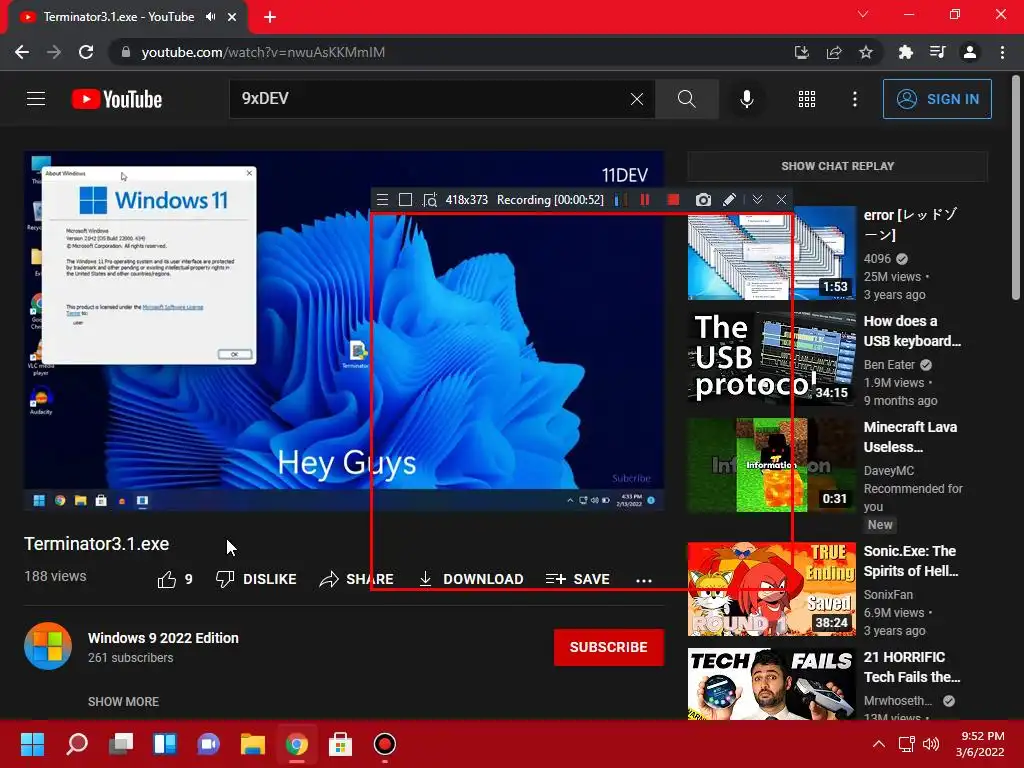Click SHOW CHAT REPLAY

(x=837, y=166)
